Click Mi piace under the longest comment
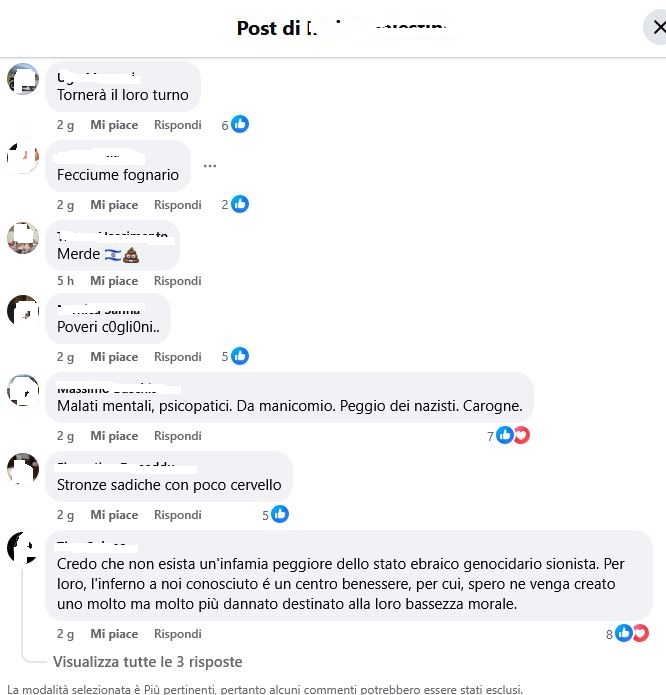666x695 pixels. tap(114, 634)
